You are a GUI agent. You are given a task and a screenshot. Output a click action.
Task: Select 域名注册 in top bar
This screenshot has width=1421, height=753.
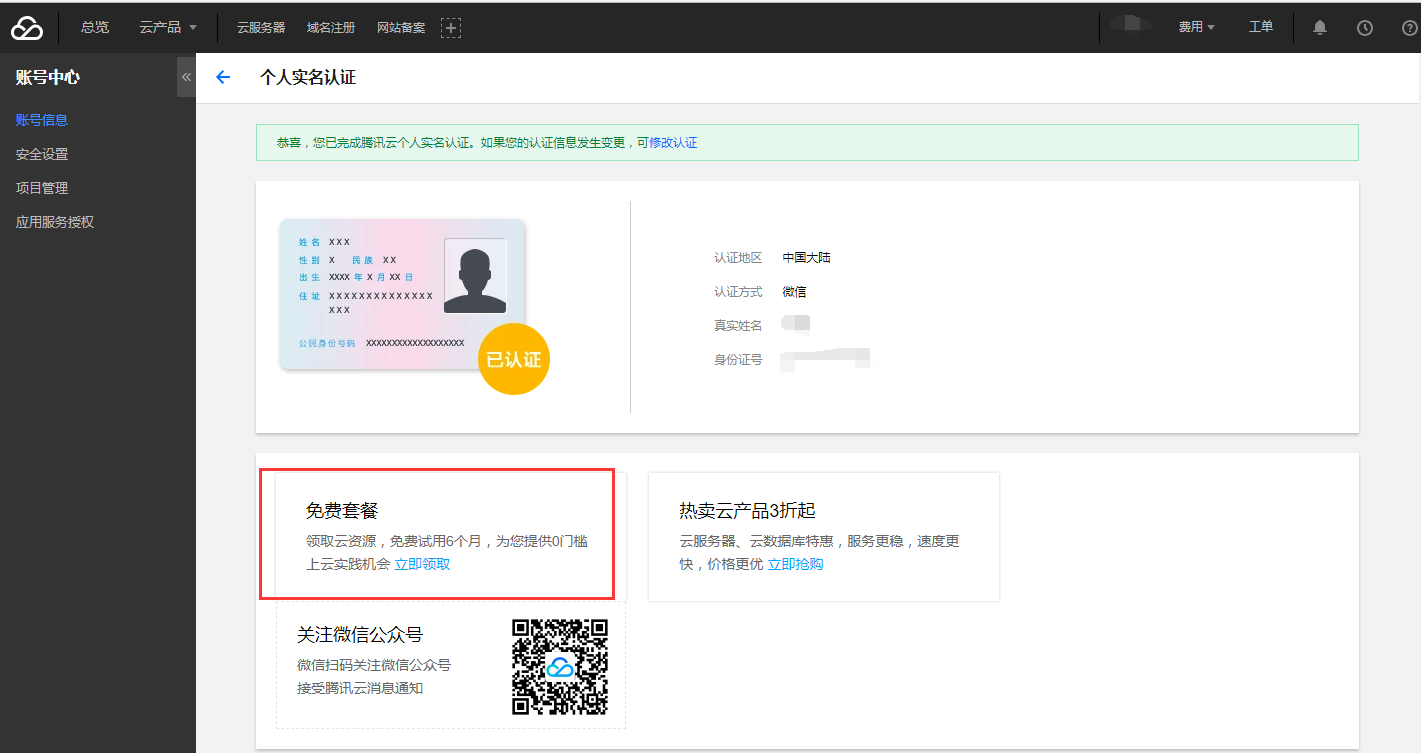click(x=331, y=28)
